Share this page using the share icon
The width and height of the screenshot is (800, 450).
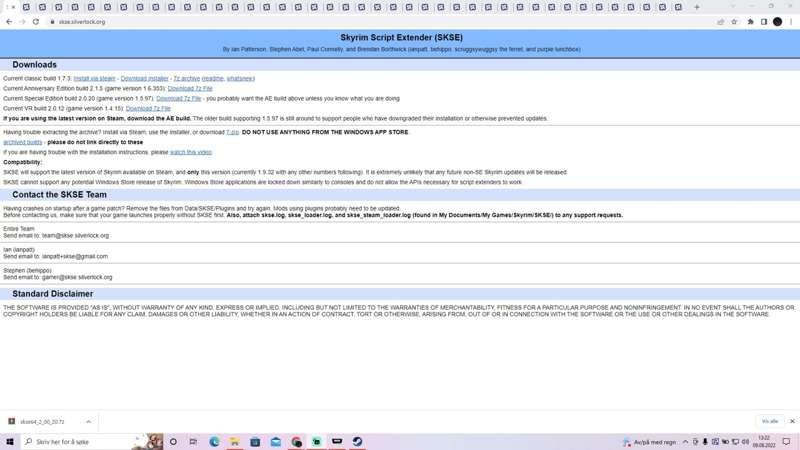click(720, 21)
